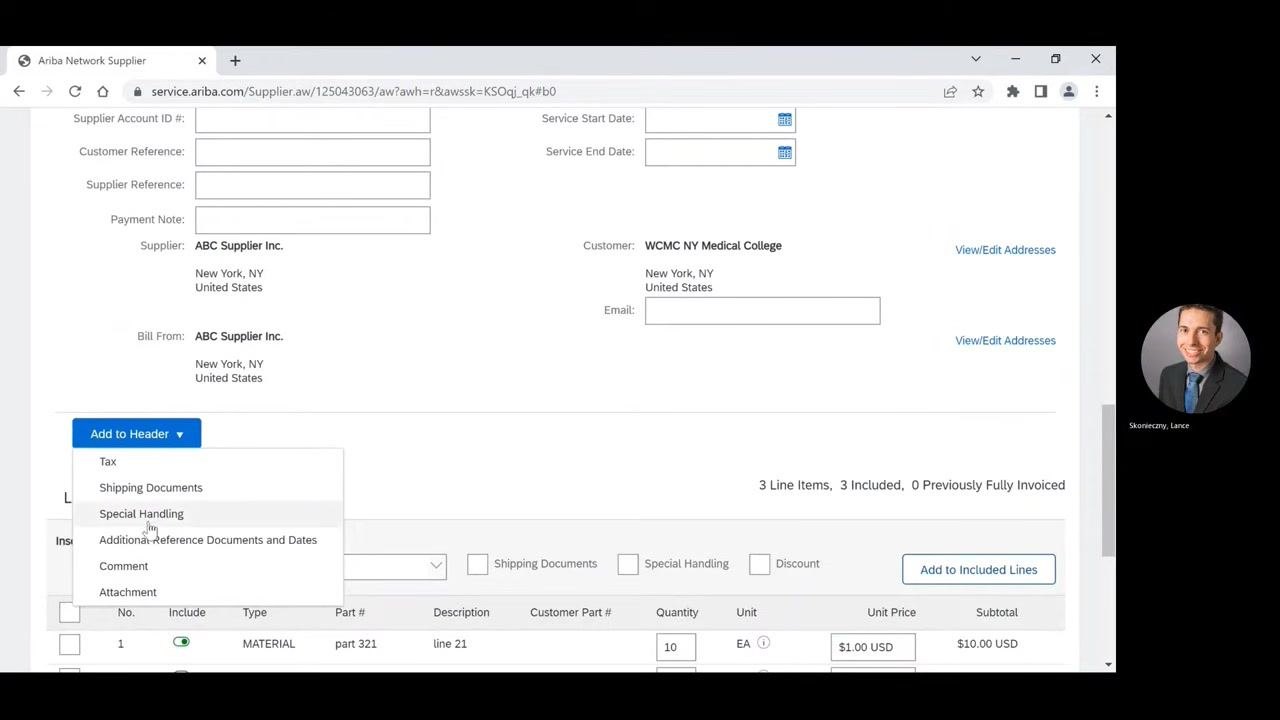Image resolution: width=1280 pixels, height=720 pixels.
Task: Click 'part 321' in line 1
Action: click(x=356, y=644)
